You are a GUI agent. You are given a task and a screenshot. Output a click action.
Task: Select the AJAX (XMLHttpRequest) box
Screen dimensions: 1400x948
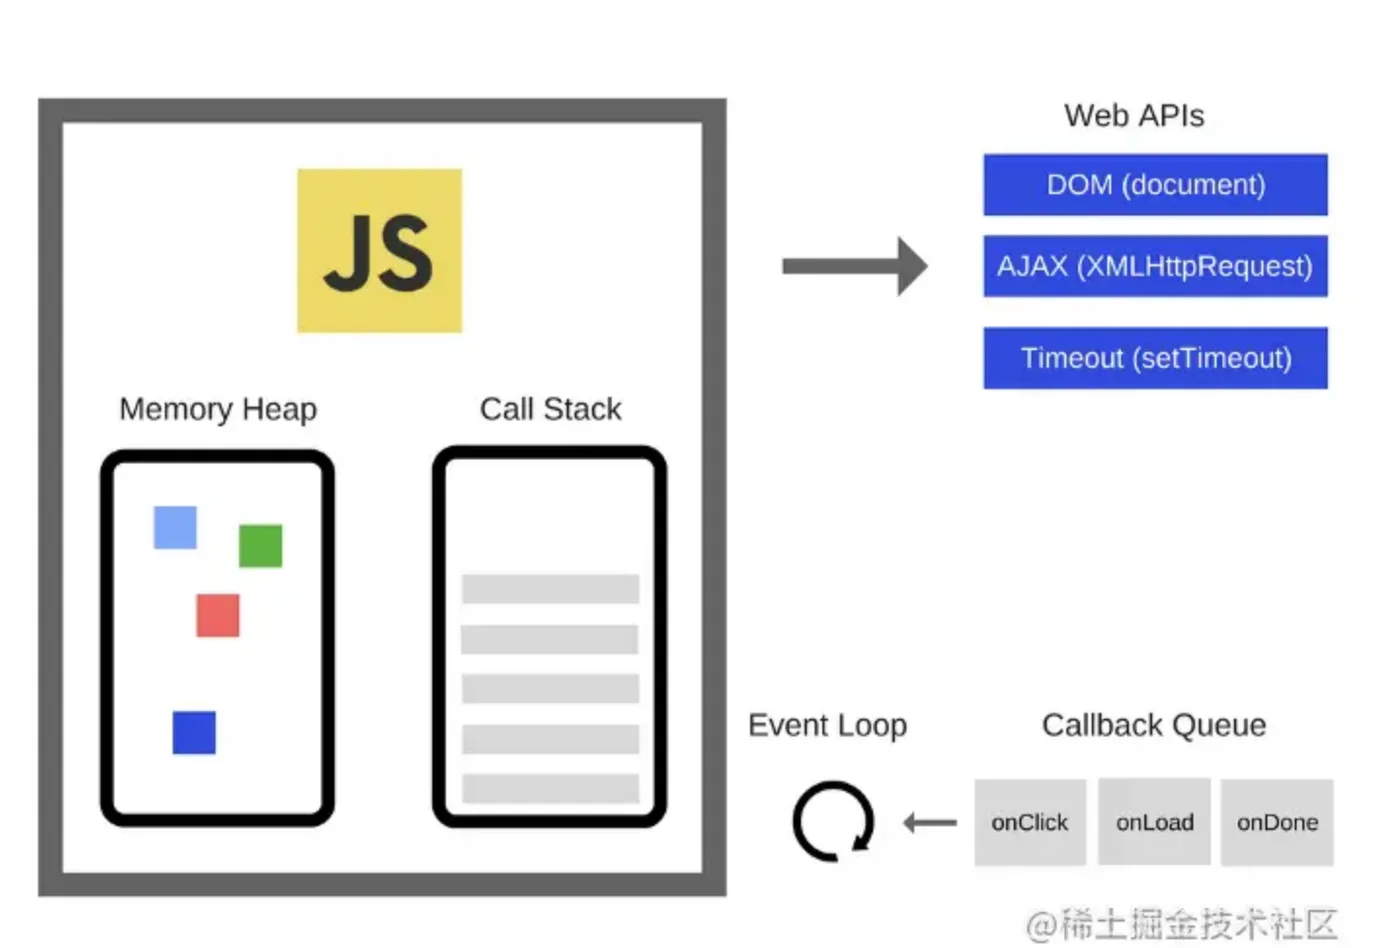pos(1155,266)
